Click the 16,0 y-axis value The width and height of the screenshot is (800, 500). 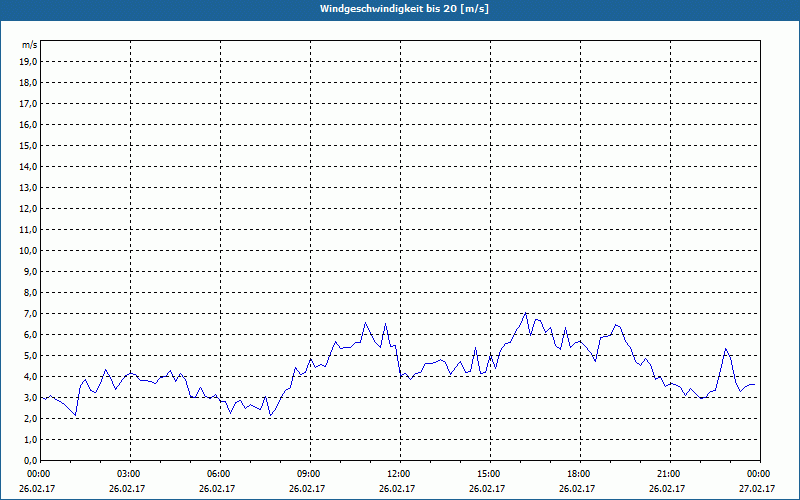pos(28,124)
